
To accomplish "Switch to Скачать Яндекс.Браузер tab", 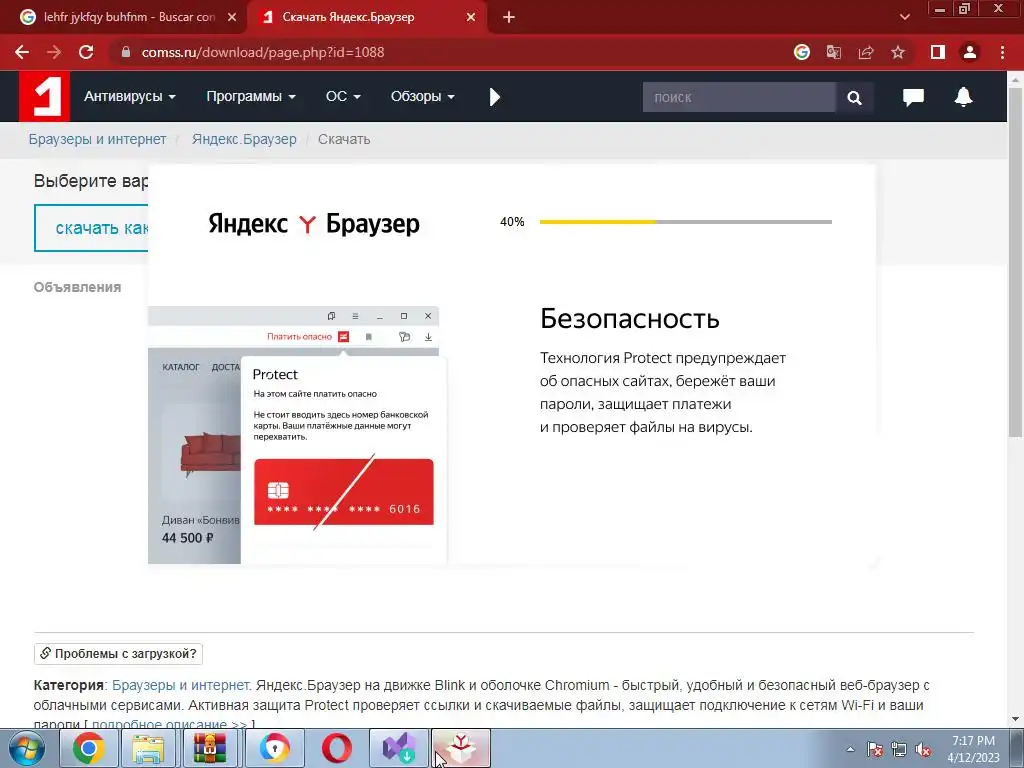I will (367, 18).
